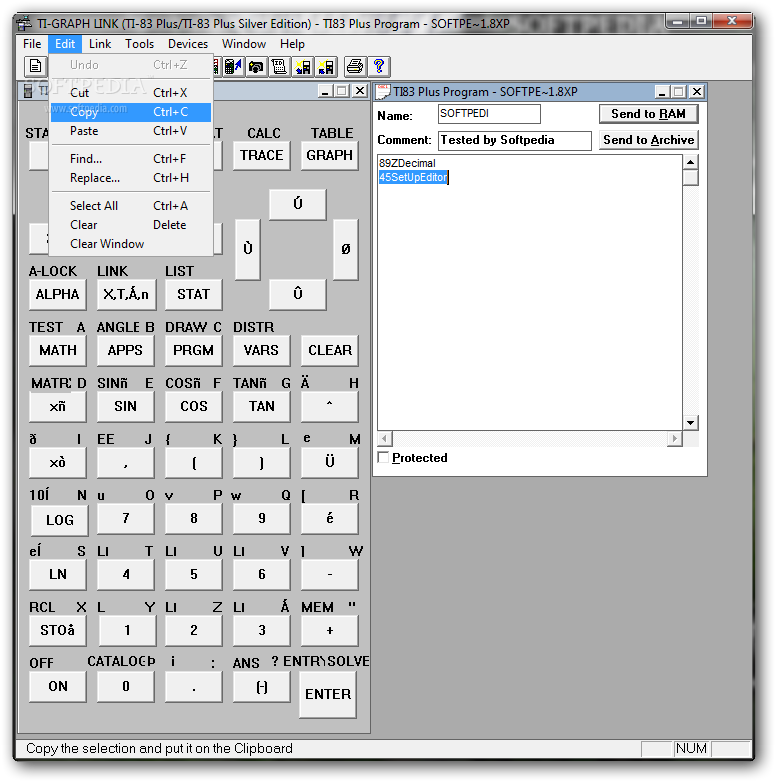Screen dimensions: 776x782
Task: Click the PRGM key
Action: [194, 350]
